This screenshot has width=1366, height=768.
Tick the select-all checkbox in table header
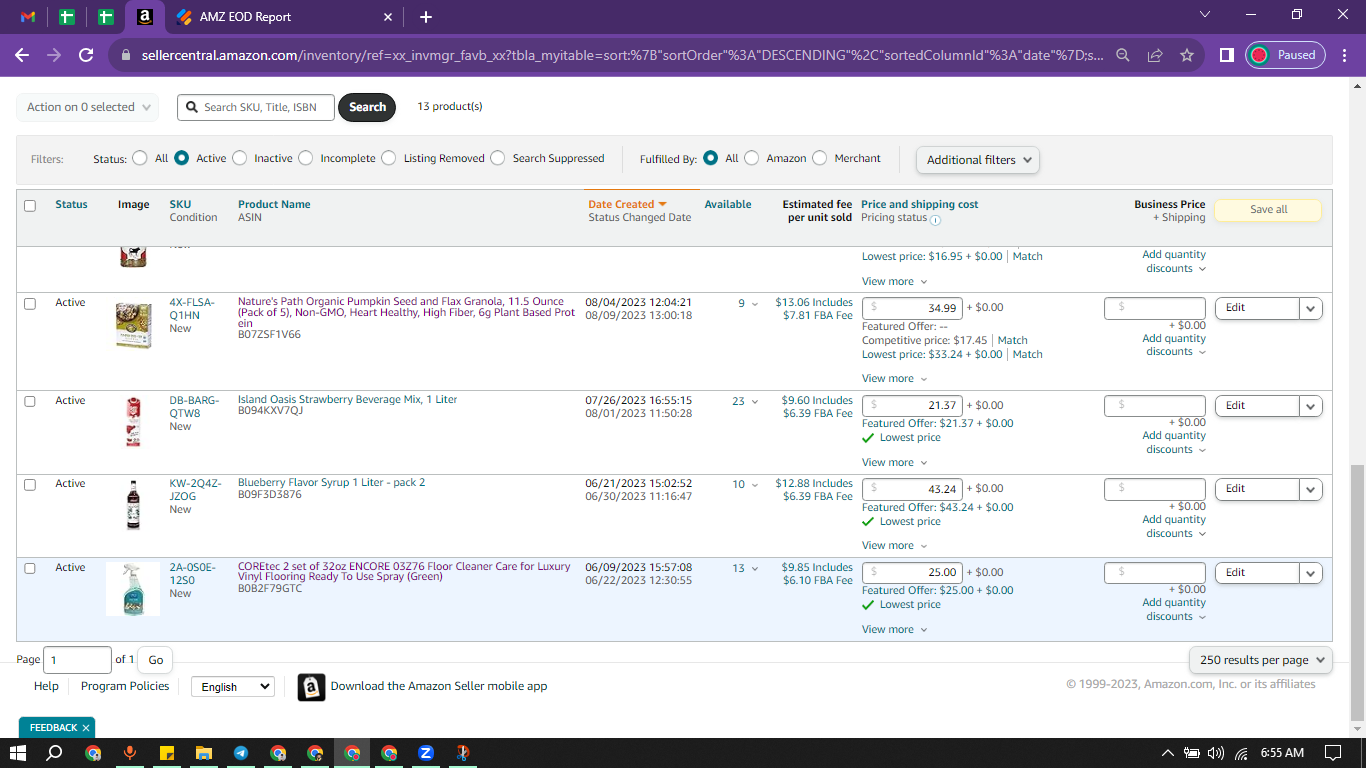coord(30,206)
